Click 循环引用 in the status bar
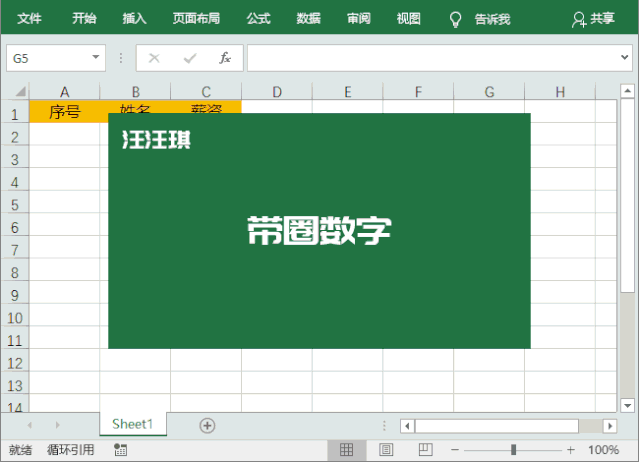The width and height of the screenshot is (639, 462). (71, 450)
